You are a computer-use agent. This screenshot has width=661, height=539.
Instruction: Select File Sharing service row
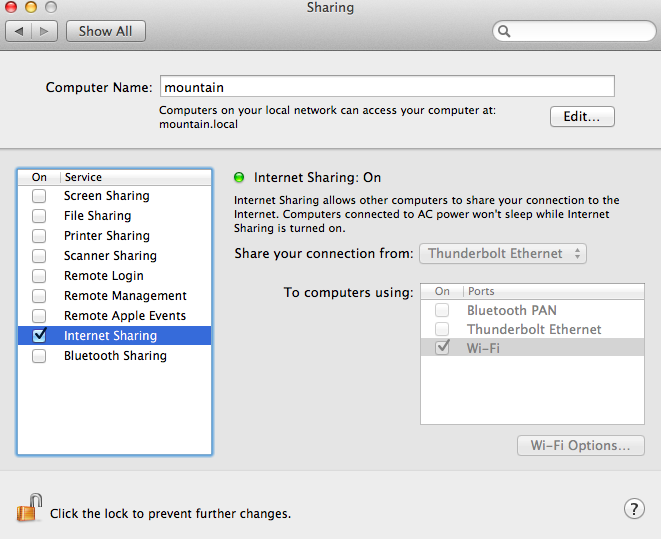pyautogui.click(x=114, y=216)
